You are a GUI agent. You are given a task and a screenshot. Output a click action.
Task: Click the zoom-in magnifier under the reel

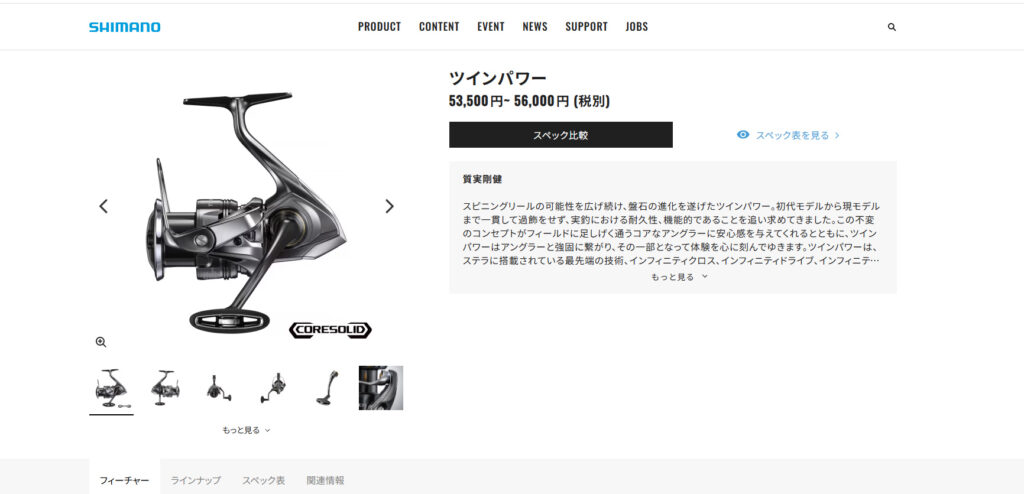pos(101,342)
